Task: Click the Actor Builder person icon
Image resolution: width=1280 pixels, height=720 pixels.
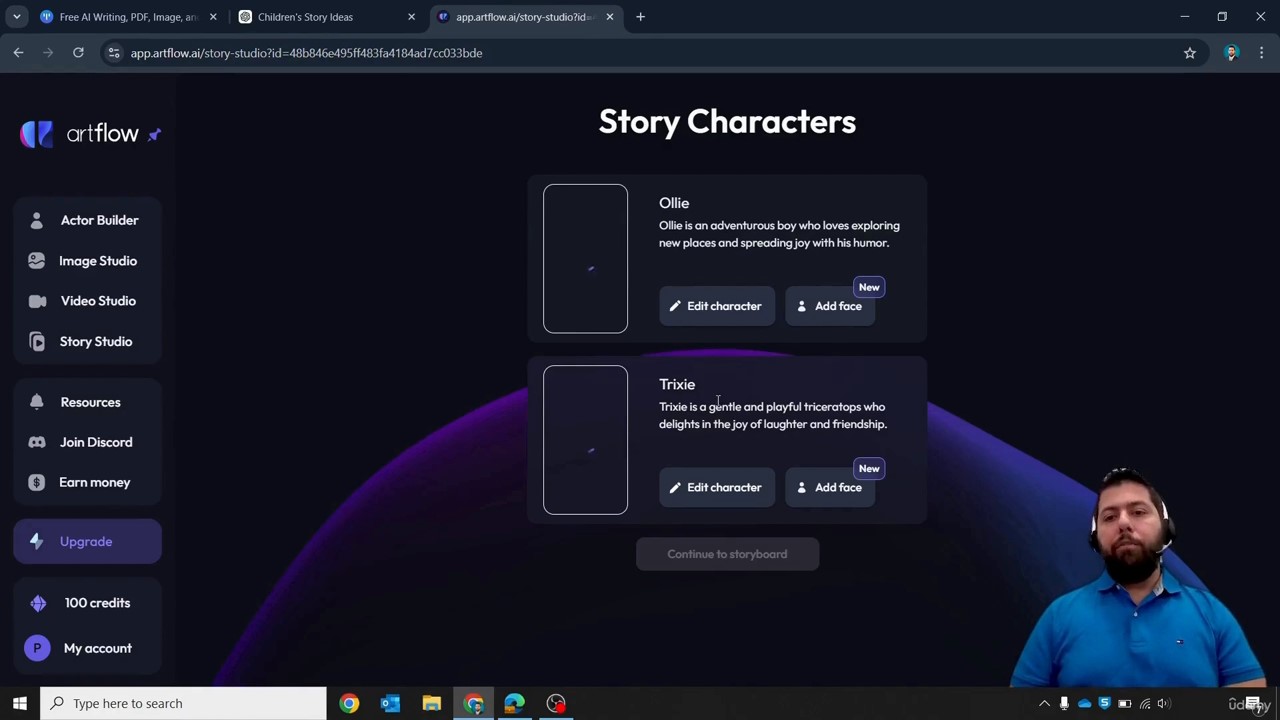Action: click(37, 220)
